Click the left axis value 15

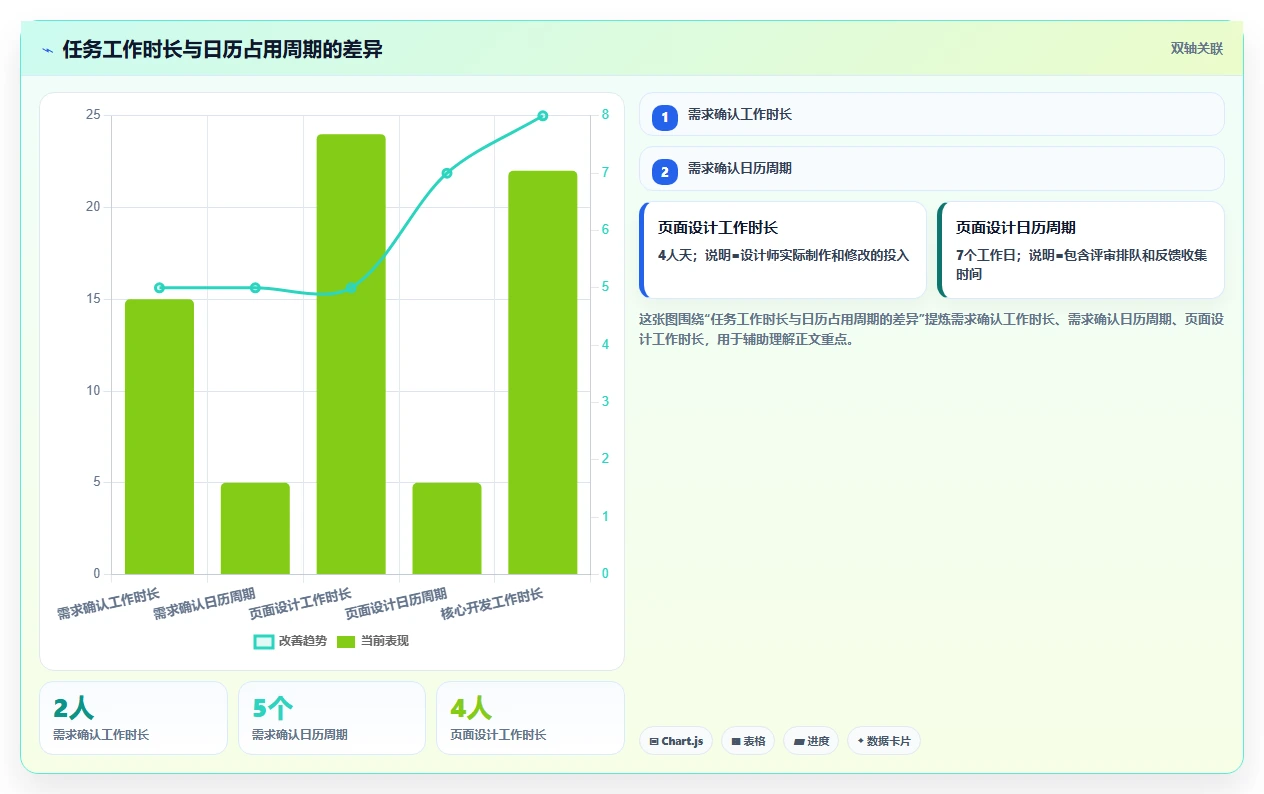93,299
